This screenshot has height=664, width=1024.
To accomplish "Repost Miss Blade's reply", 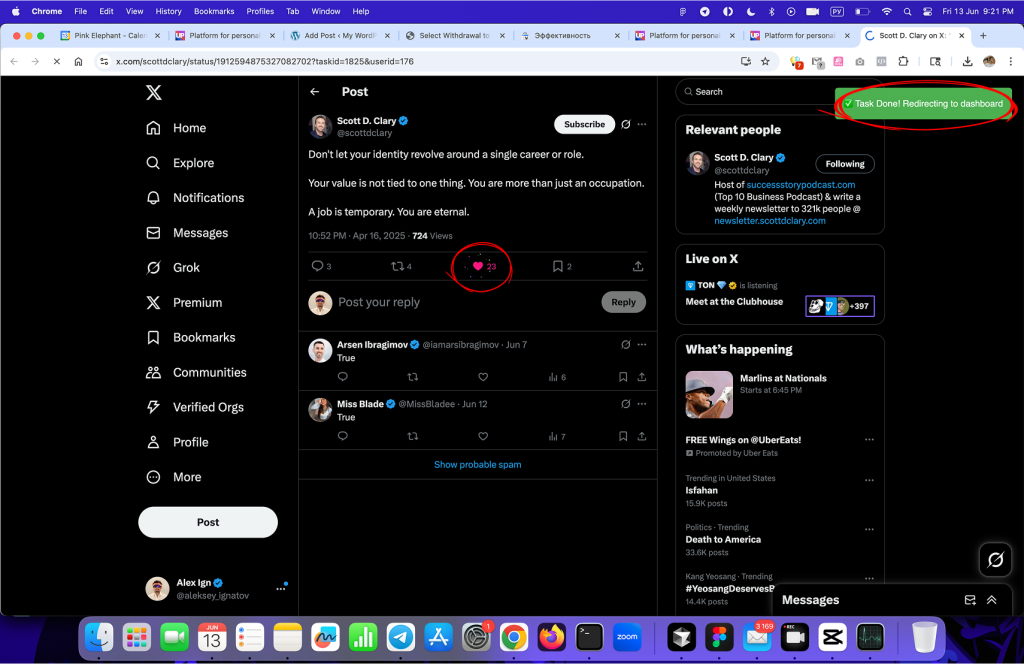I will (x=413, y=436).
